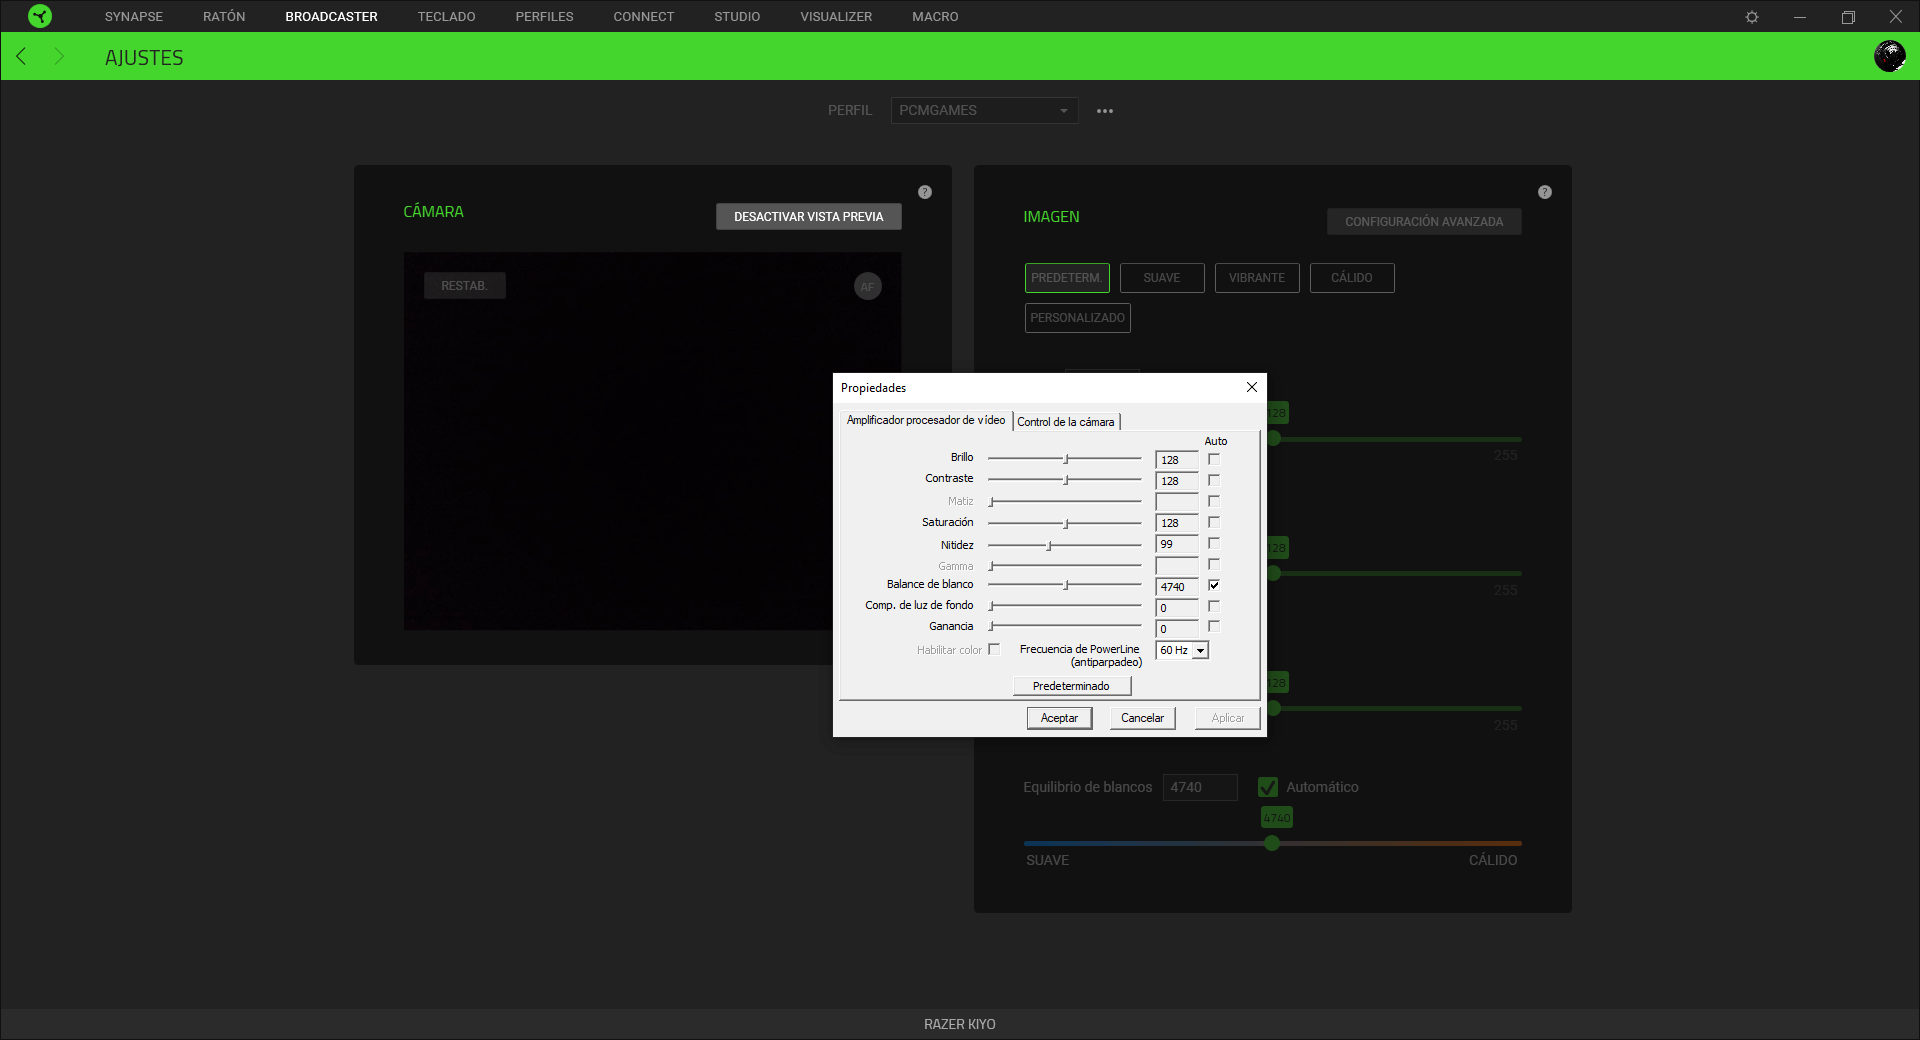
Task: Enable Auto checkbox for Nitidez
Action: [1214, 543]
